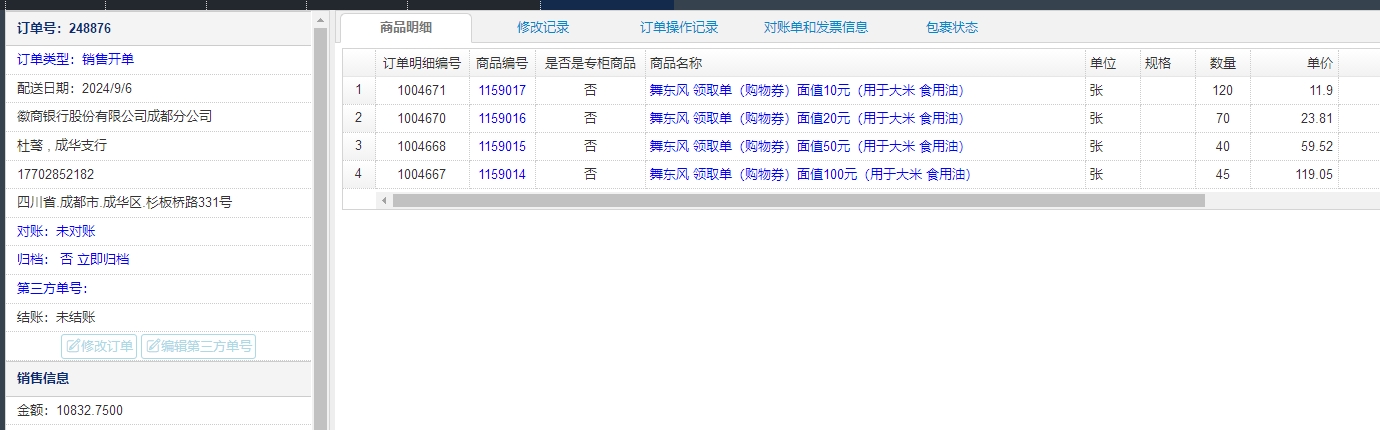Click the 规格 column header

pyautogui.click(x=1167, y=63)
